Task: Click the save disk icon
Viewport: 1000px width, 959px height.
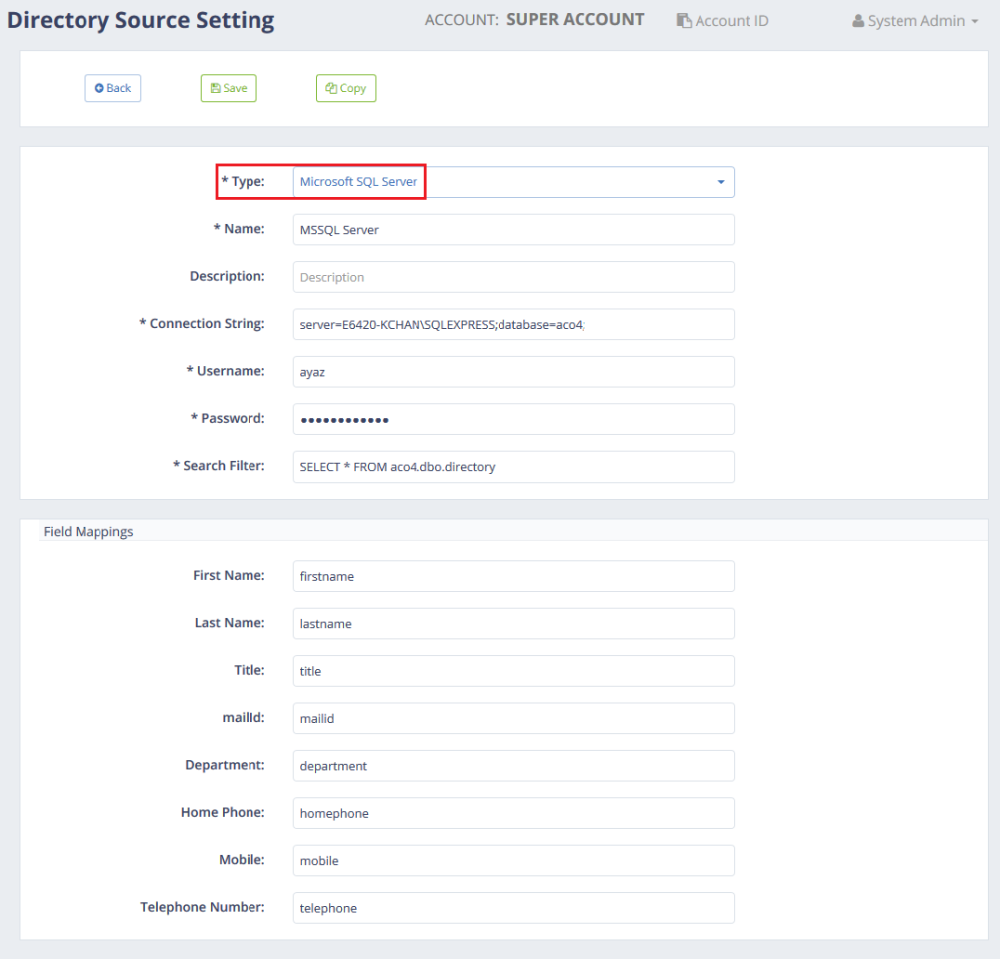Action: click(x=213, y=88)
